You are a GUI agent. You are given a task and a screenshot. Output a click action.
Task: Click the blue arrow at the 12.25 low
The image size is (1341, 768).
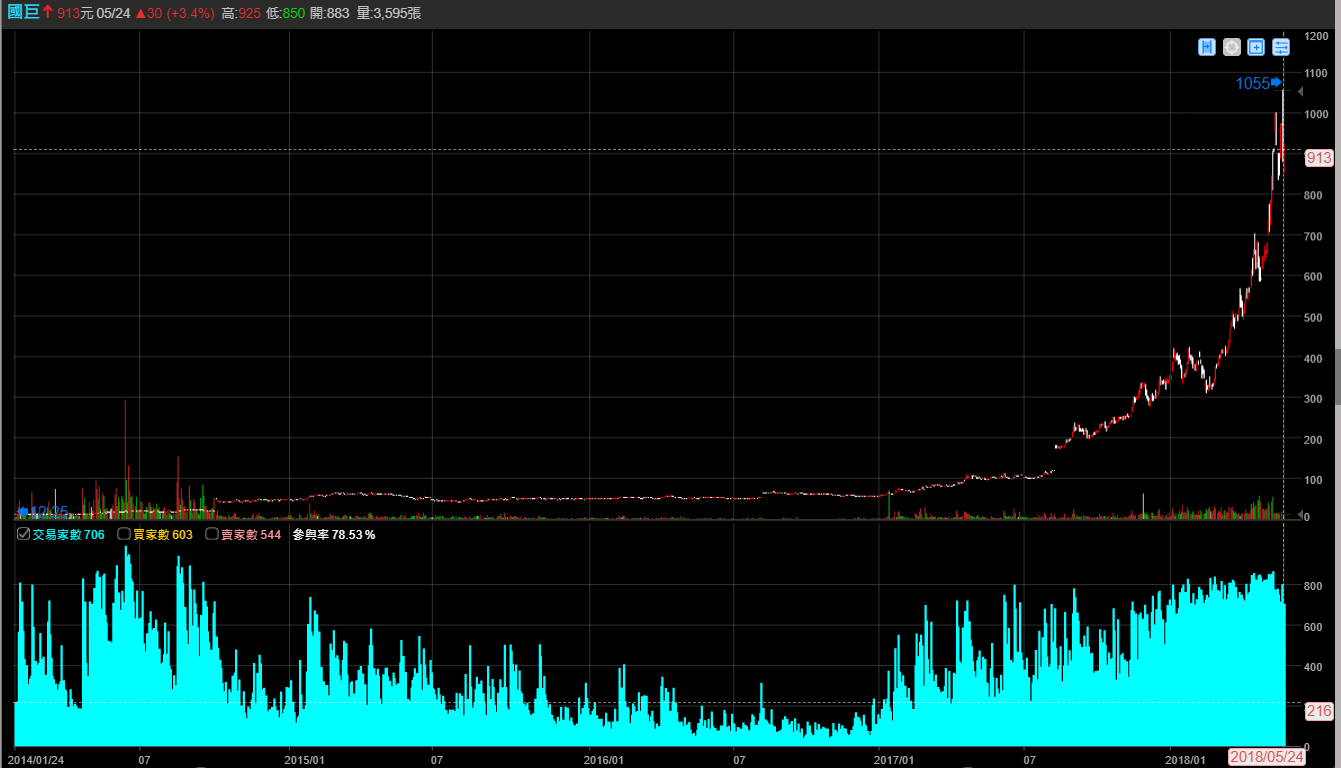tap(22, 511)
